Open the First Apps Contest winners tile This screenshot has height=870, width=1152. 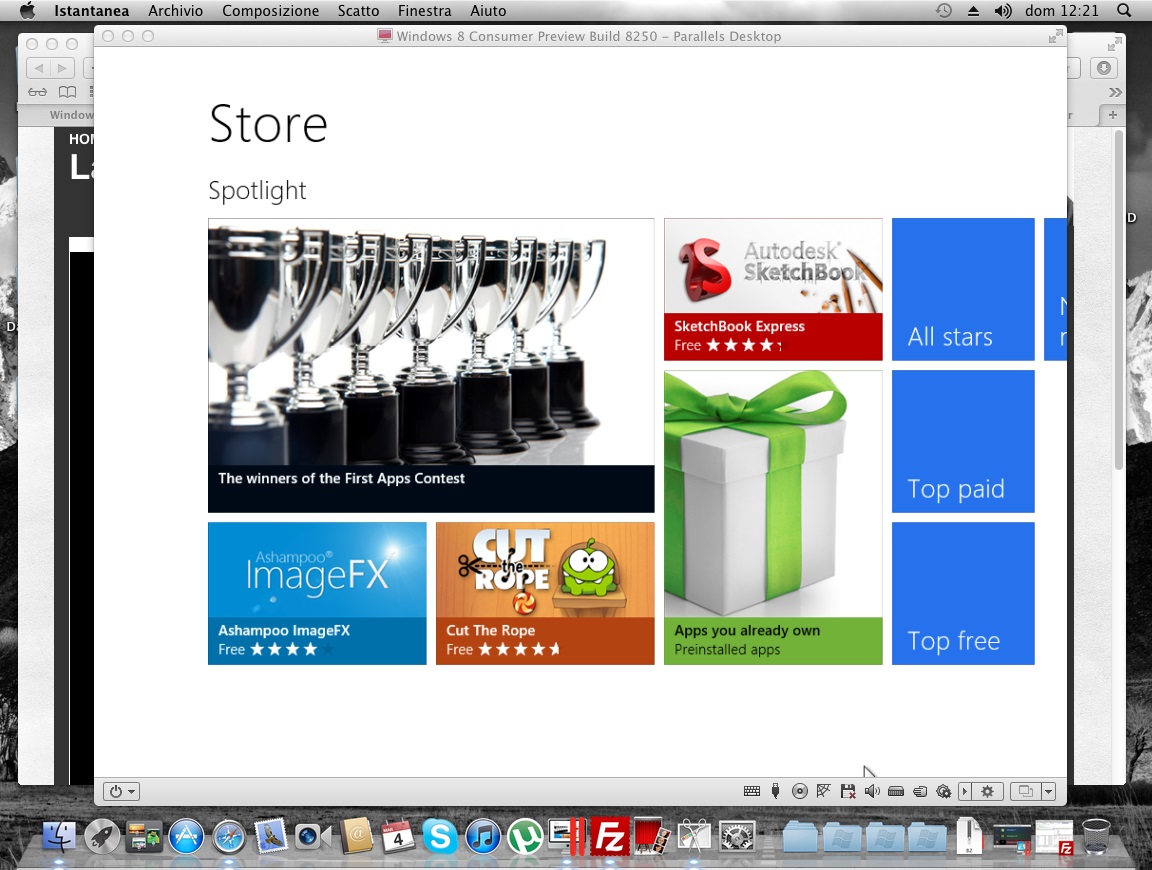(x=431, y=365)
